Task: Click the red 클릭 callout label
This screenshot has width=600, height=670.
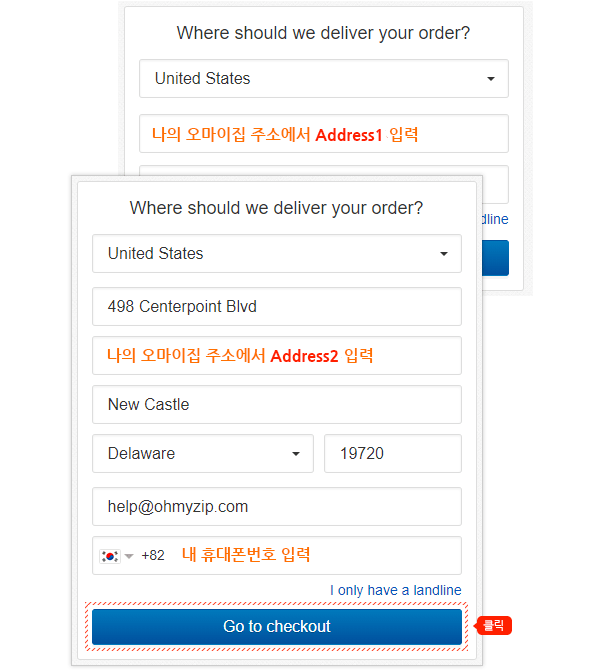Action: (495, 626)
